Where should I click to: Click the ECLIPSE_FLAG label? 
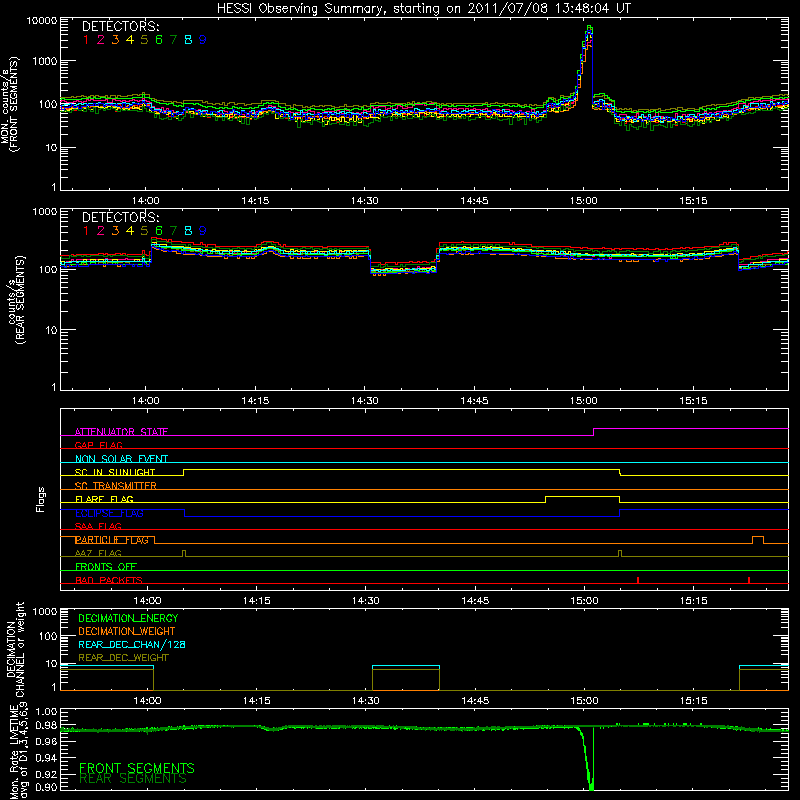(109, 513)
